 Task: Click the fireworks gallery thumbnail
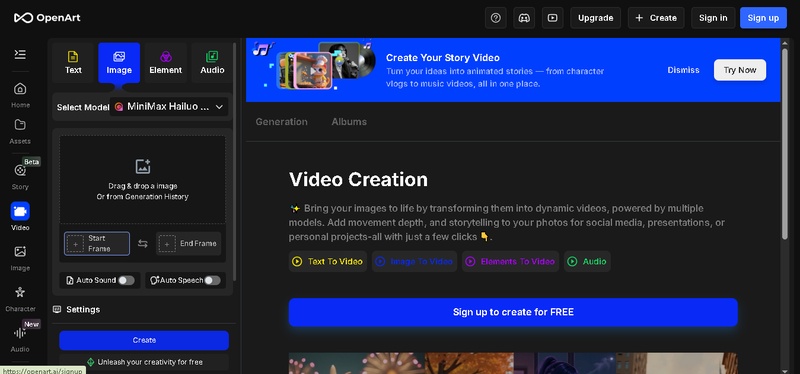(357, 363)
